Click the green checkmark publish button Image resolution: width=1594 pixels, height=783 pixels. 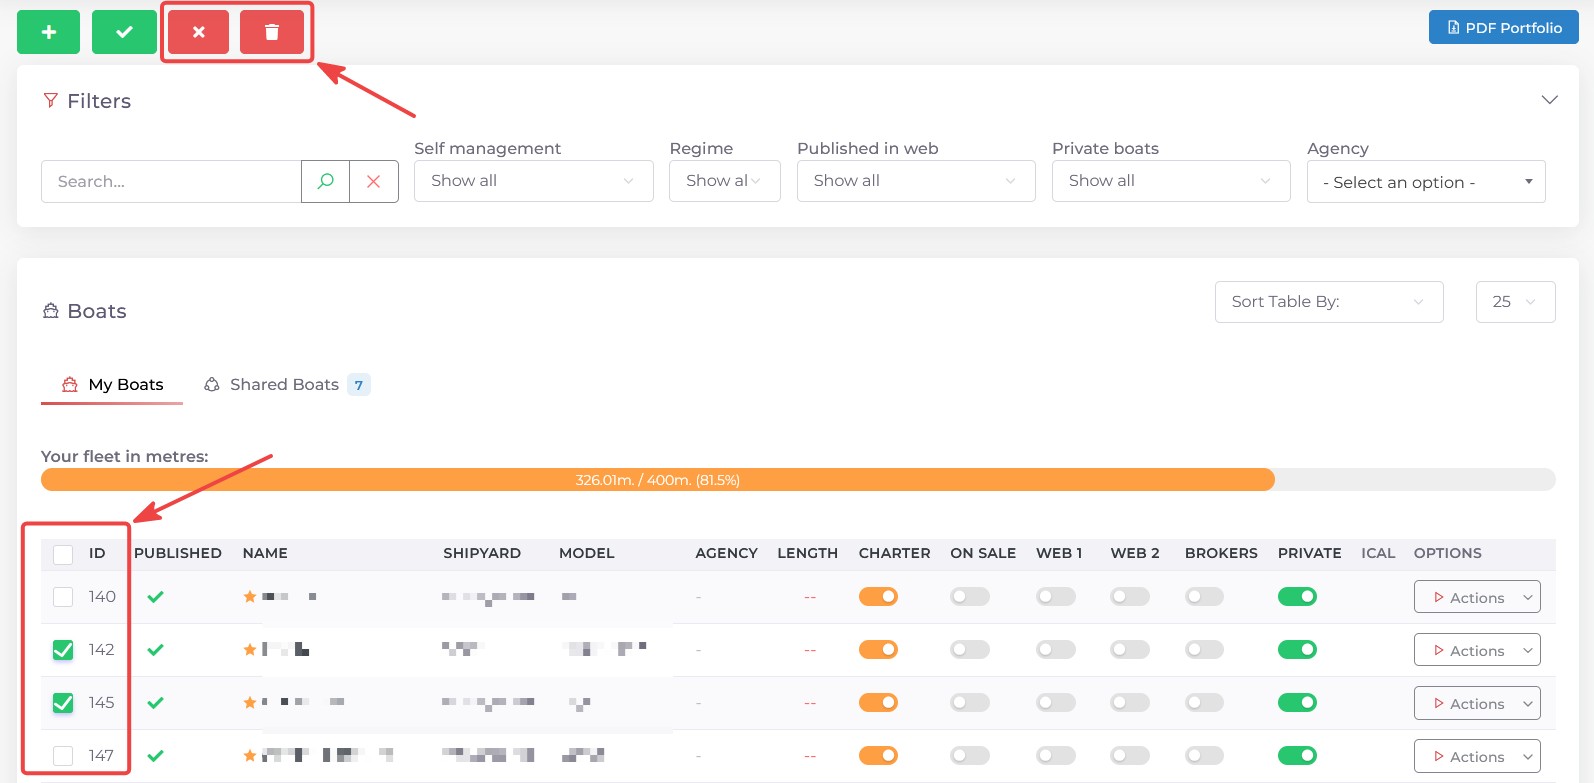click(124, 32)
